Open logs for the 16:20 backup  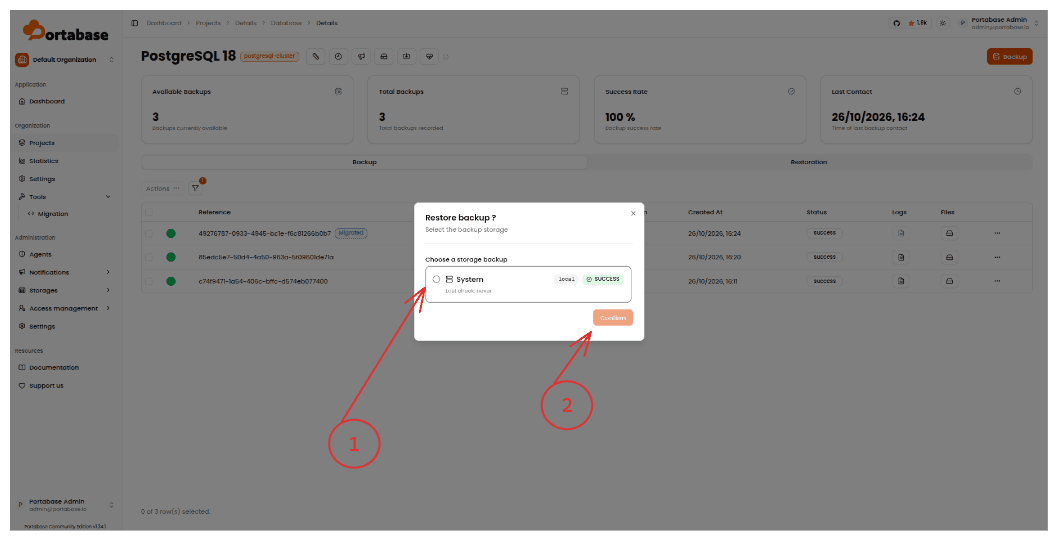[x=901, y=257]
